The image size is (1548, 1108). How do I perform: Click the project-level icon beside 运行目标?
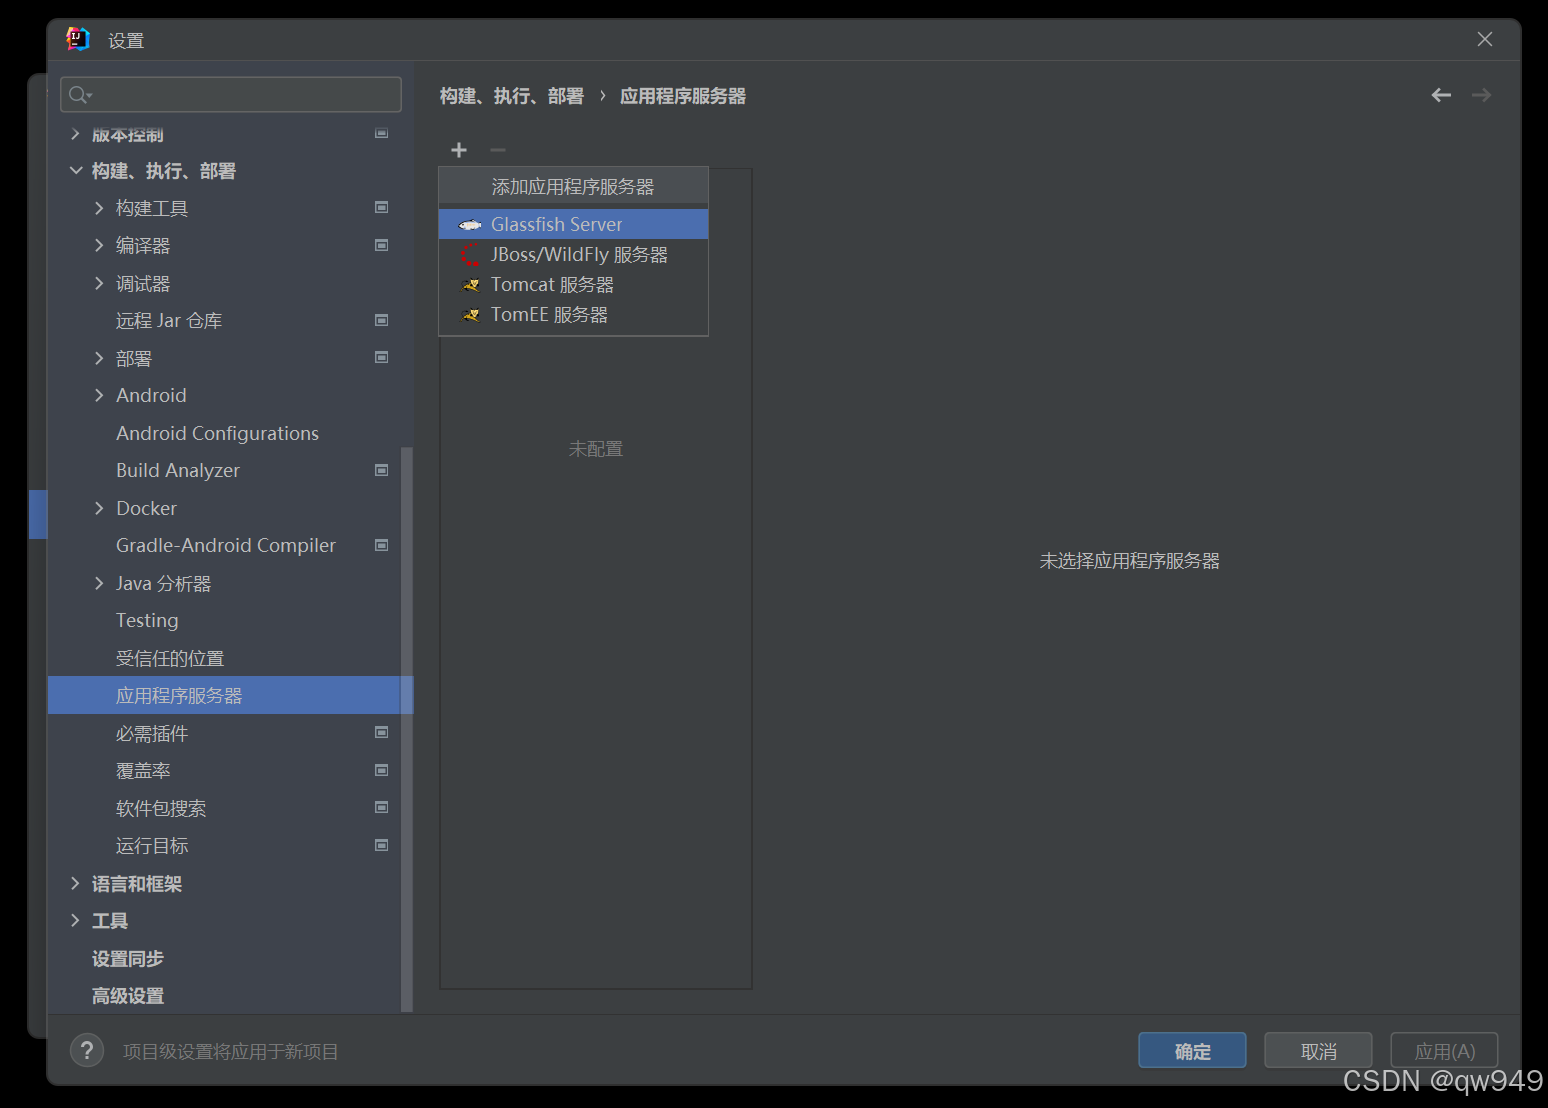point(381,845)
